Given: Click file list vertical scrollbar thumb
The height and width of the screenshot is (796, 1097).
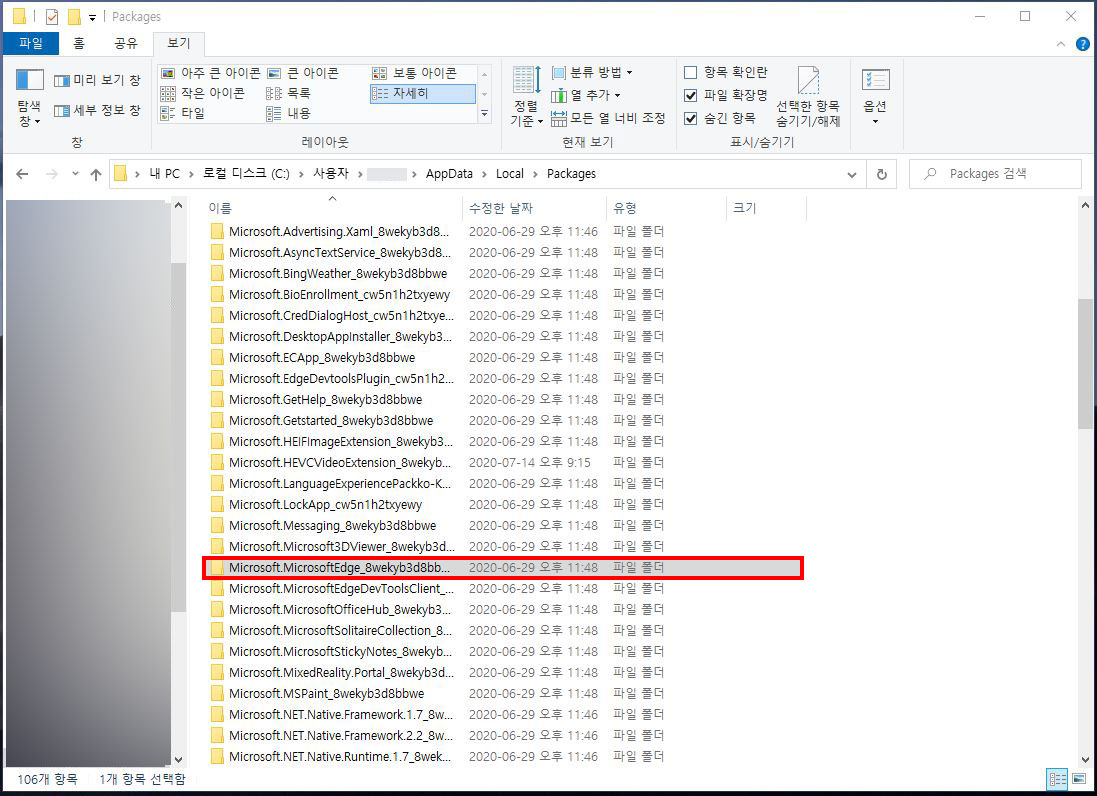Looking at the screenshot, I should click(1085, 364).
